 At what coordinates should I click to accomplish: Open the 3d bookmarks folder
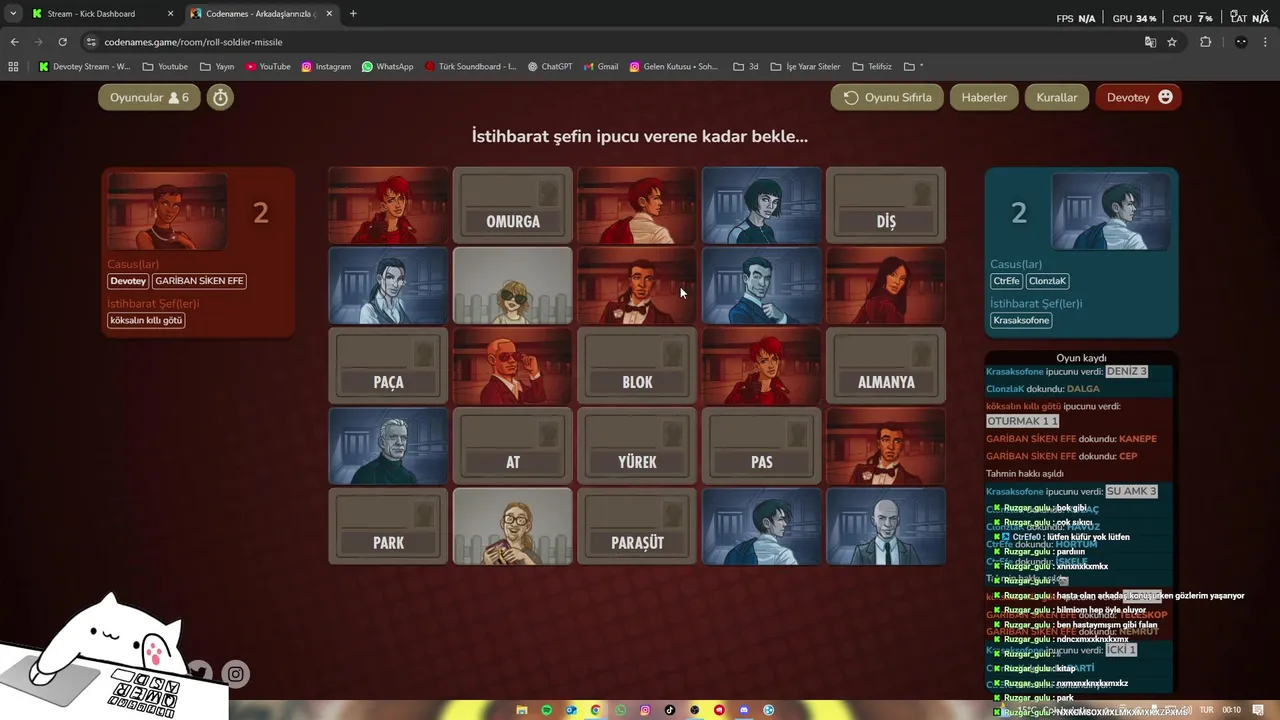pyautogui.click(x=746, y=67)
